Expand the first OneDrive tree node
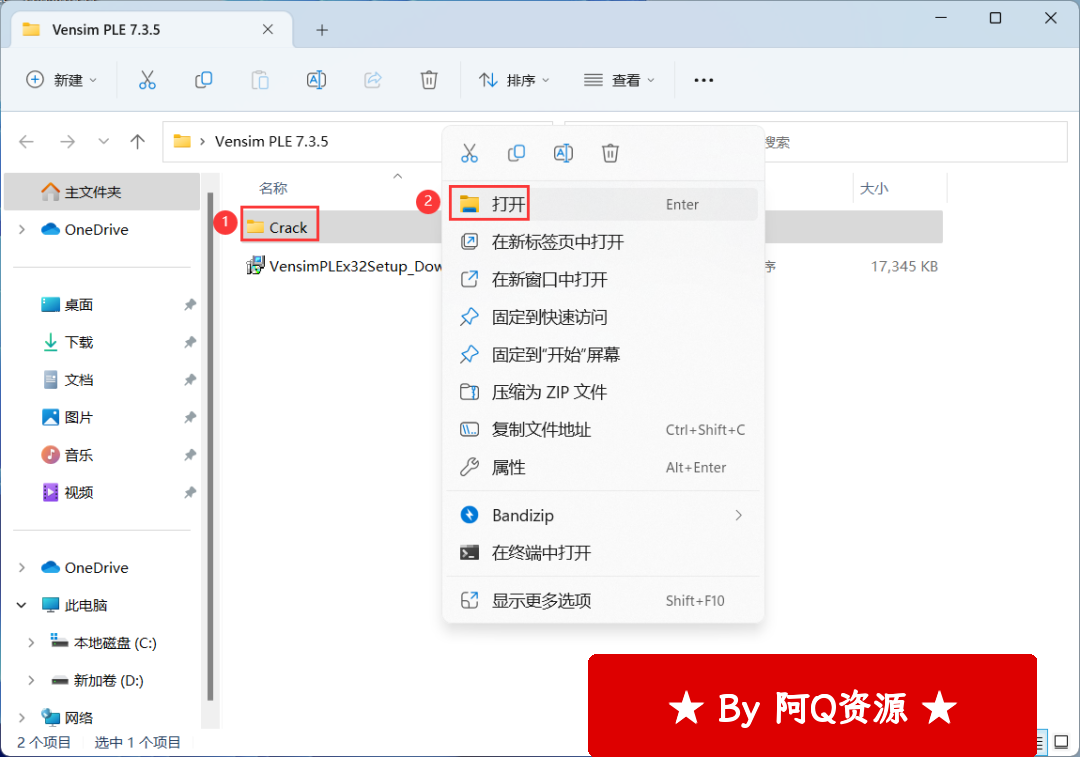The image size is (1080, 757). click(x=22, y=229)
